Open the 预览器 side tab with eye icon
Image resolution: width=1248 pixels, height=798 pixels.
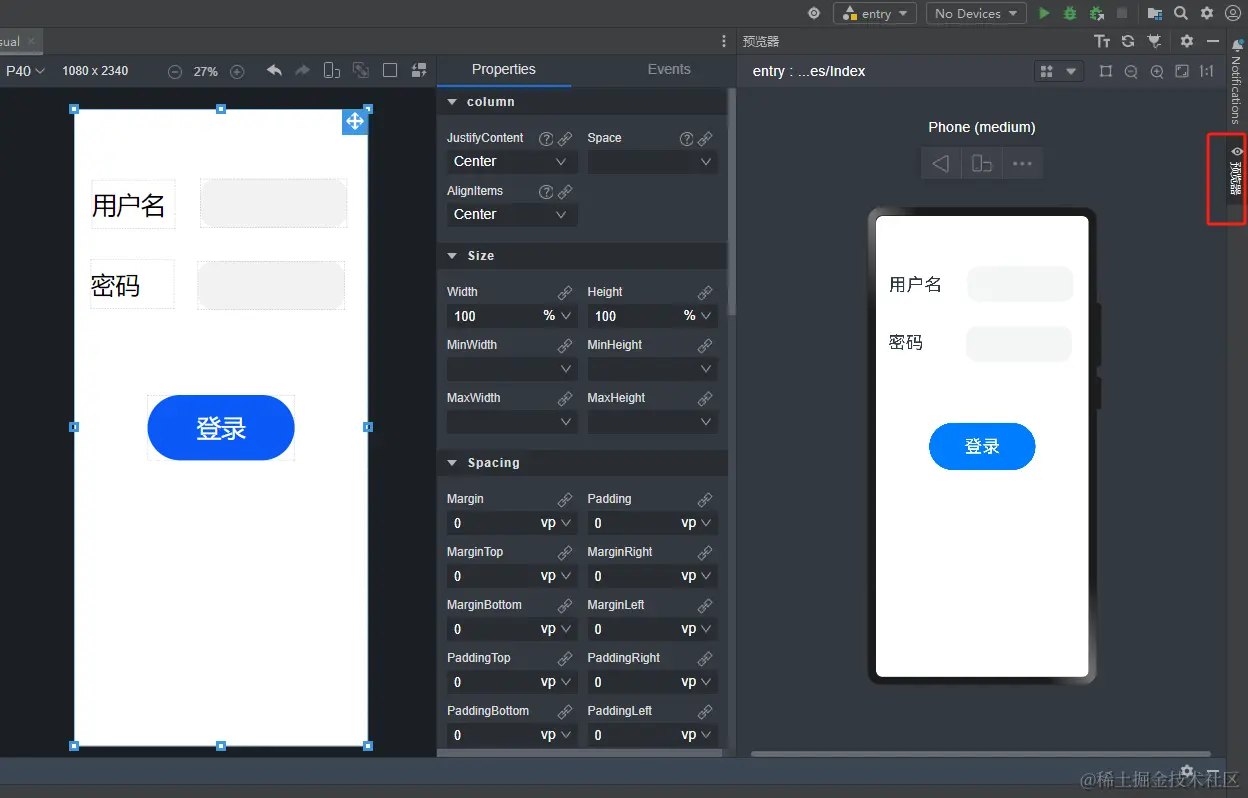[x=1236, y=172]
